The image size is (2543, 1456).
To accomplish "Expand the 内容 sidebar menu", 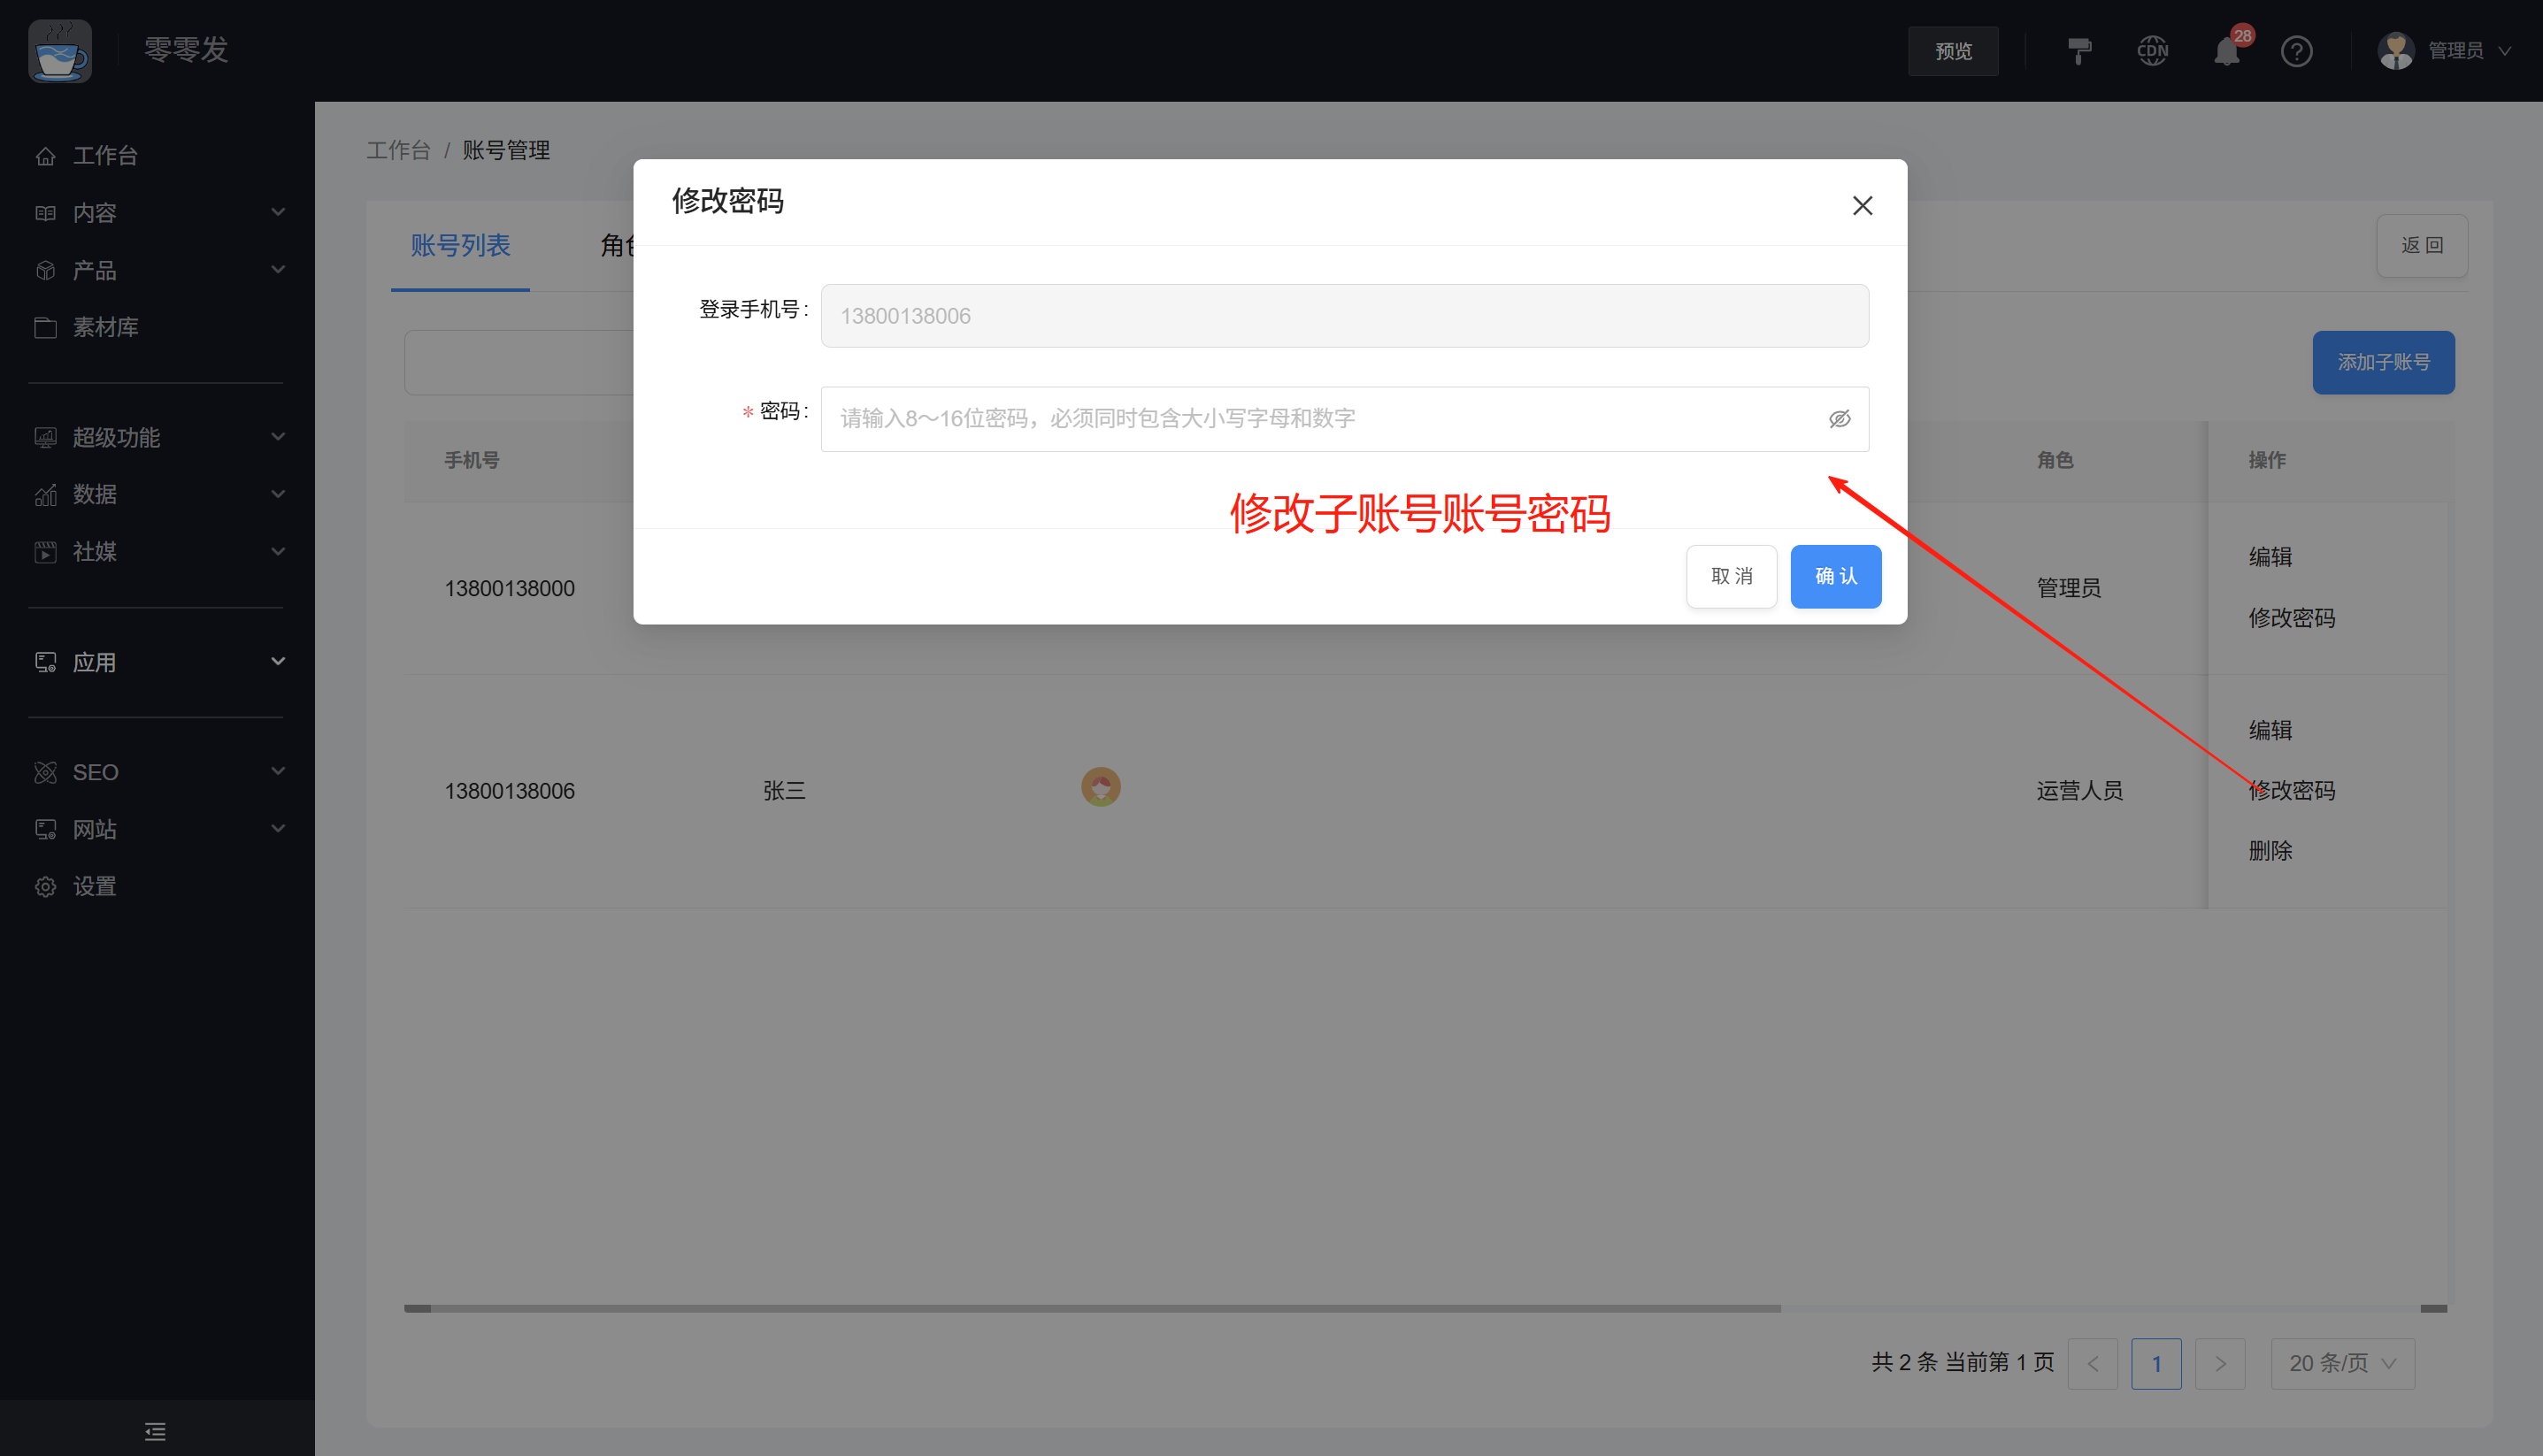I will coord(278,212).
